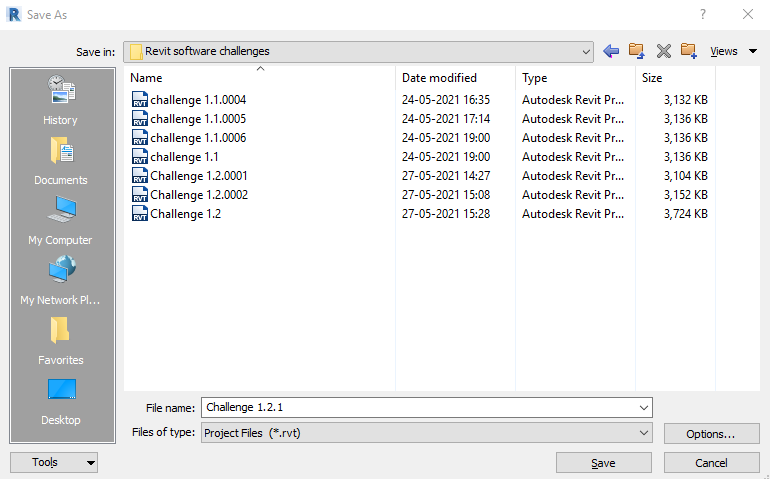Select file name Challenge 1.2.0002
The image size is (770, 479).
(199, 195)
